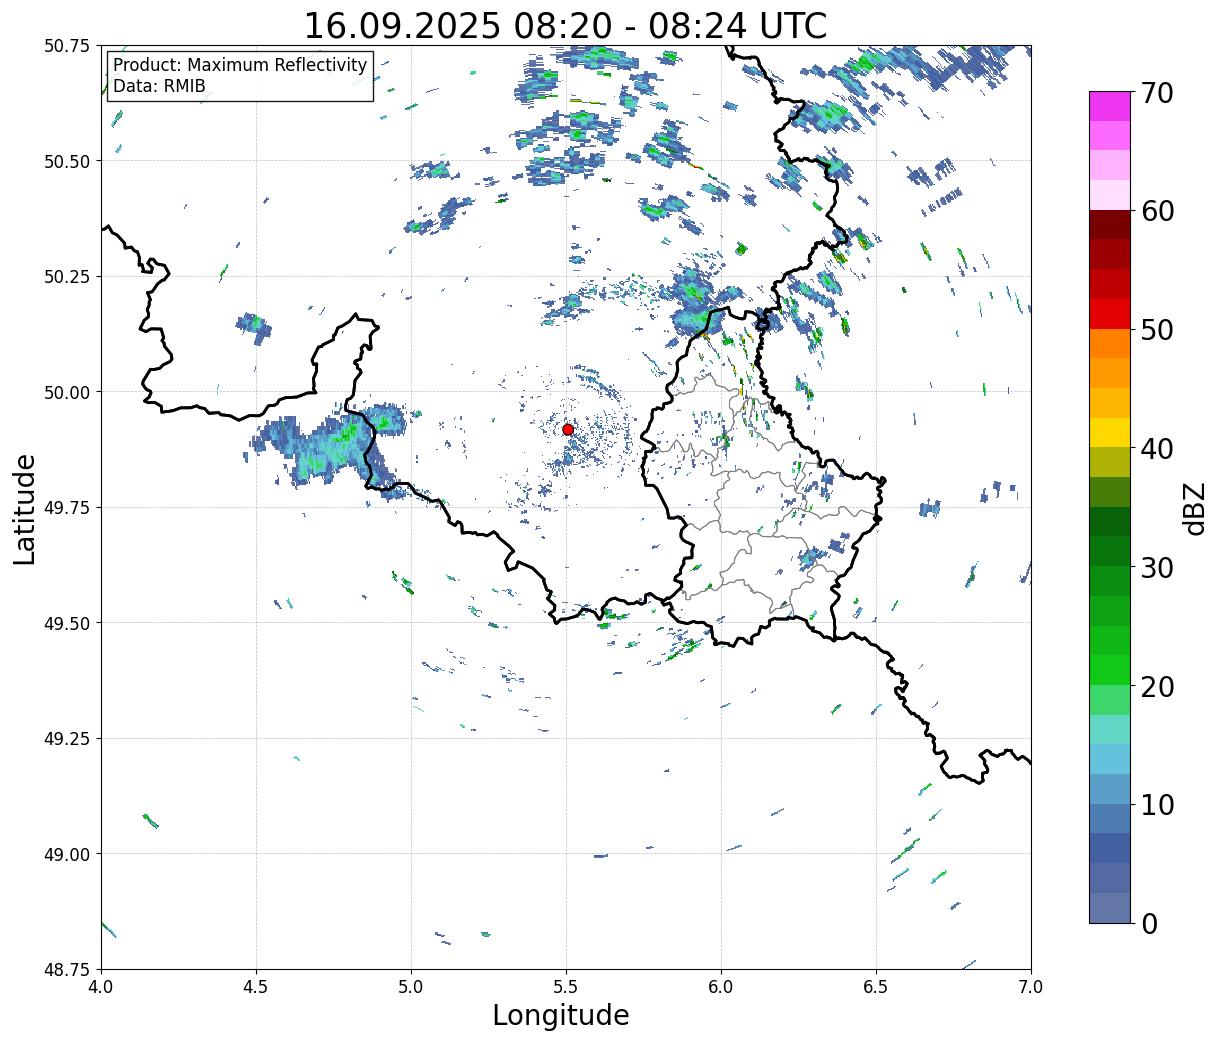Click latitude tick label 49.75
This screenshot has height=1040, width=1219.
[67, 508]
